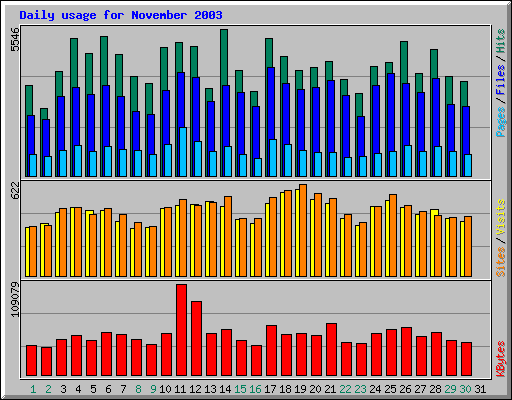Click day label 4 on the x-axis
Viewport: 512px width, 400px height.
(78, 389)
